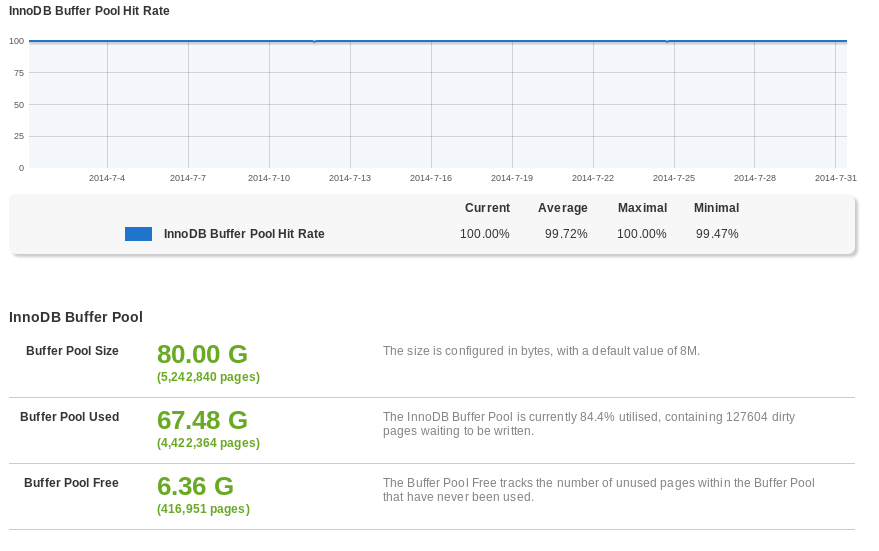The height and width of the screenshot is (551, 879).
Task: Click the x-axis date label 2014-7-16
Action: click(x=431, y=178)
